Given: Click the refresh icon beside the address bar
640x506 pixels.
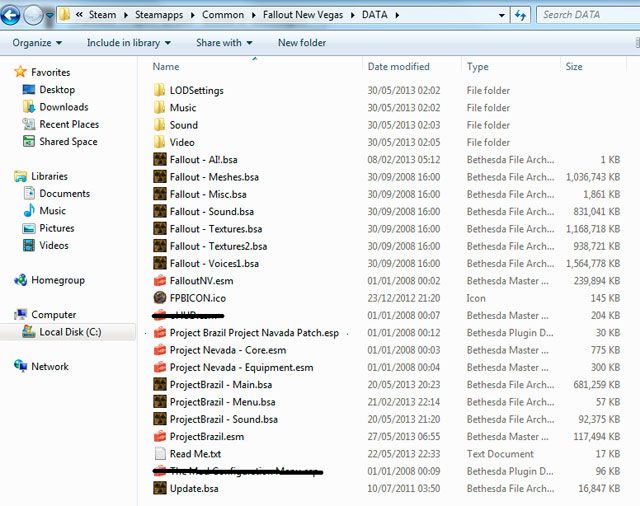Looking at the screenshot, I should (520, 16).
